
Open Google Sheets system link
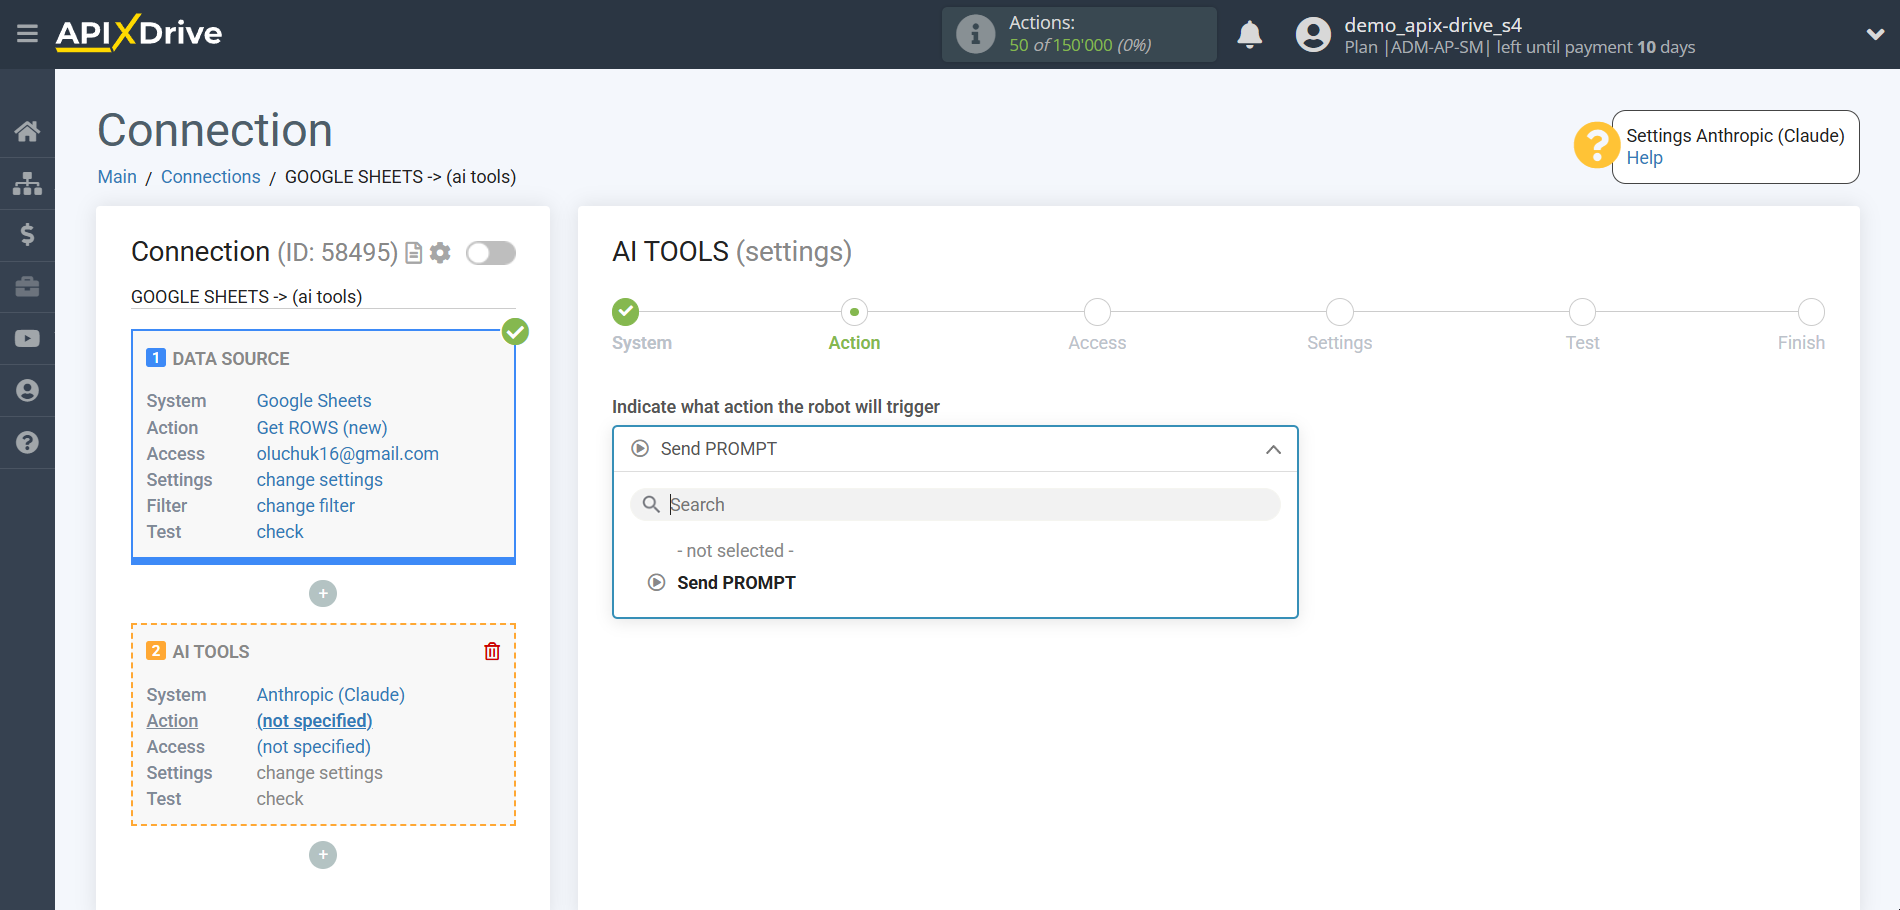pos(314,401)
